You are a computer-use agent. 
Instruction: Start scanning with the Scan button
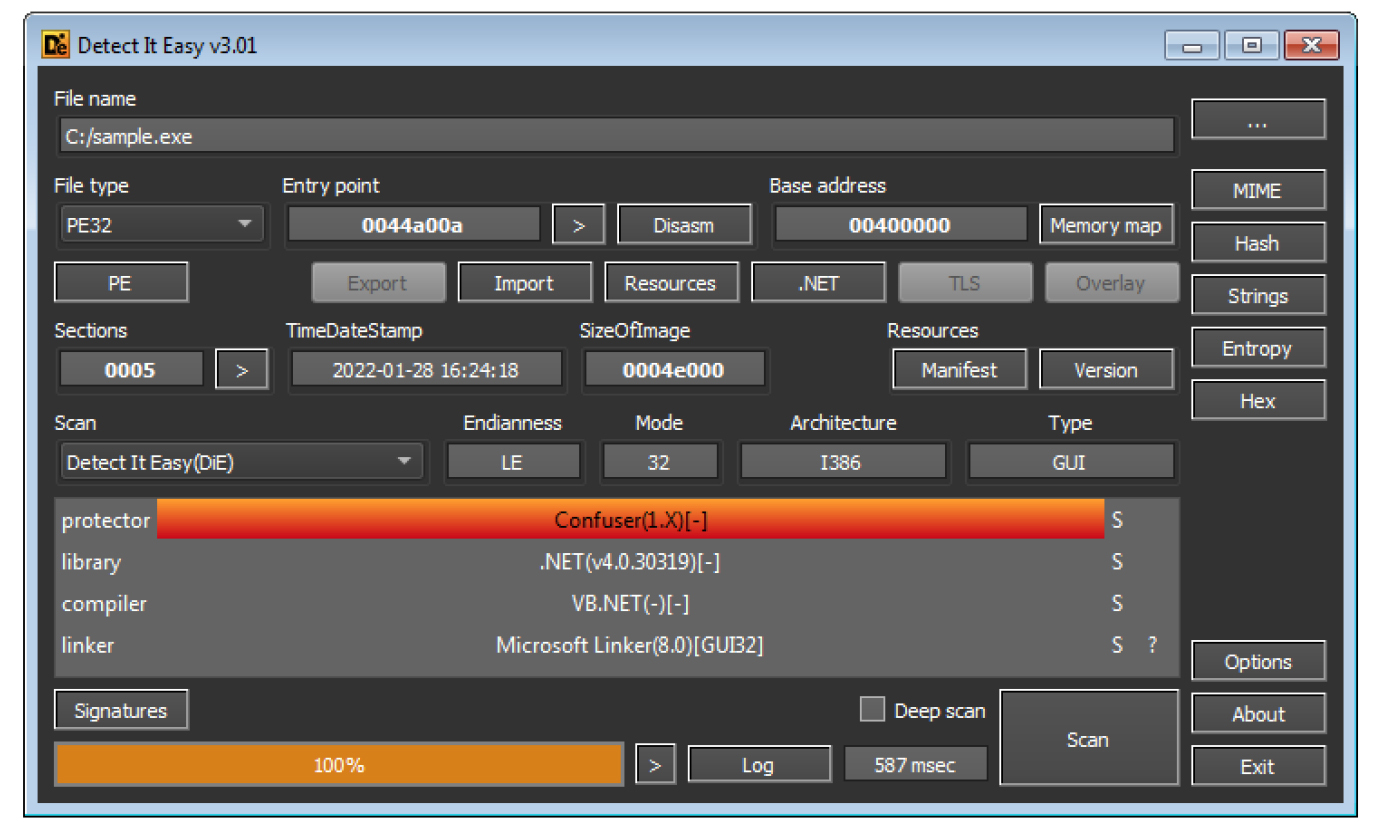tap(1089, 738)
